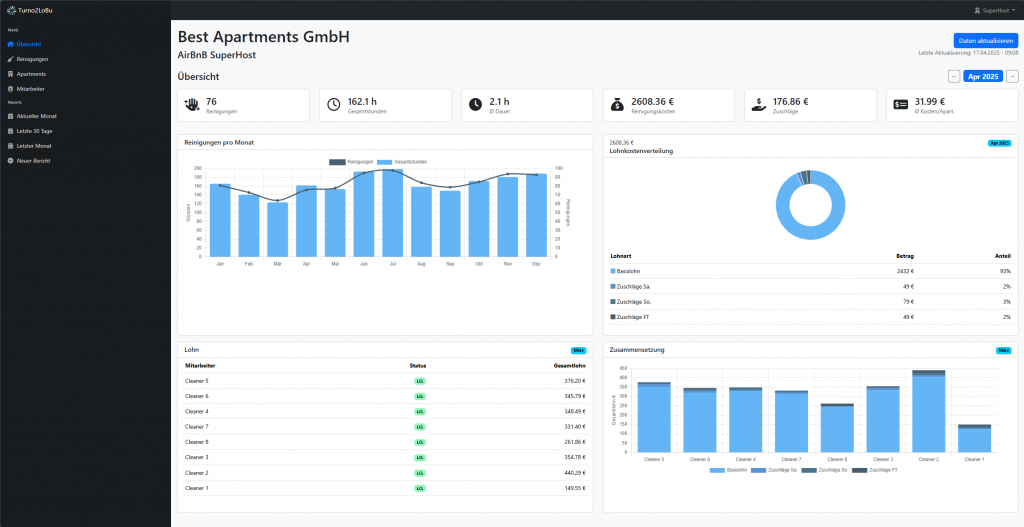
Task: Click the home icon beside Übersicht
Action: 11,44
